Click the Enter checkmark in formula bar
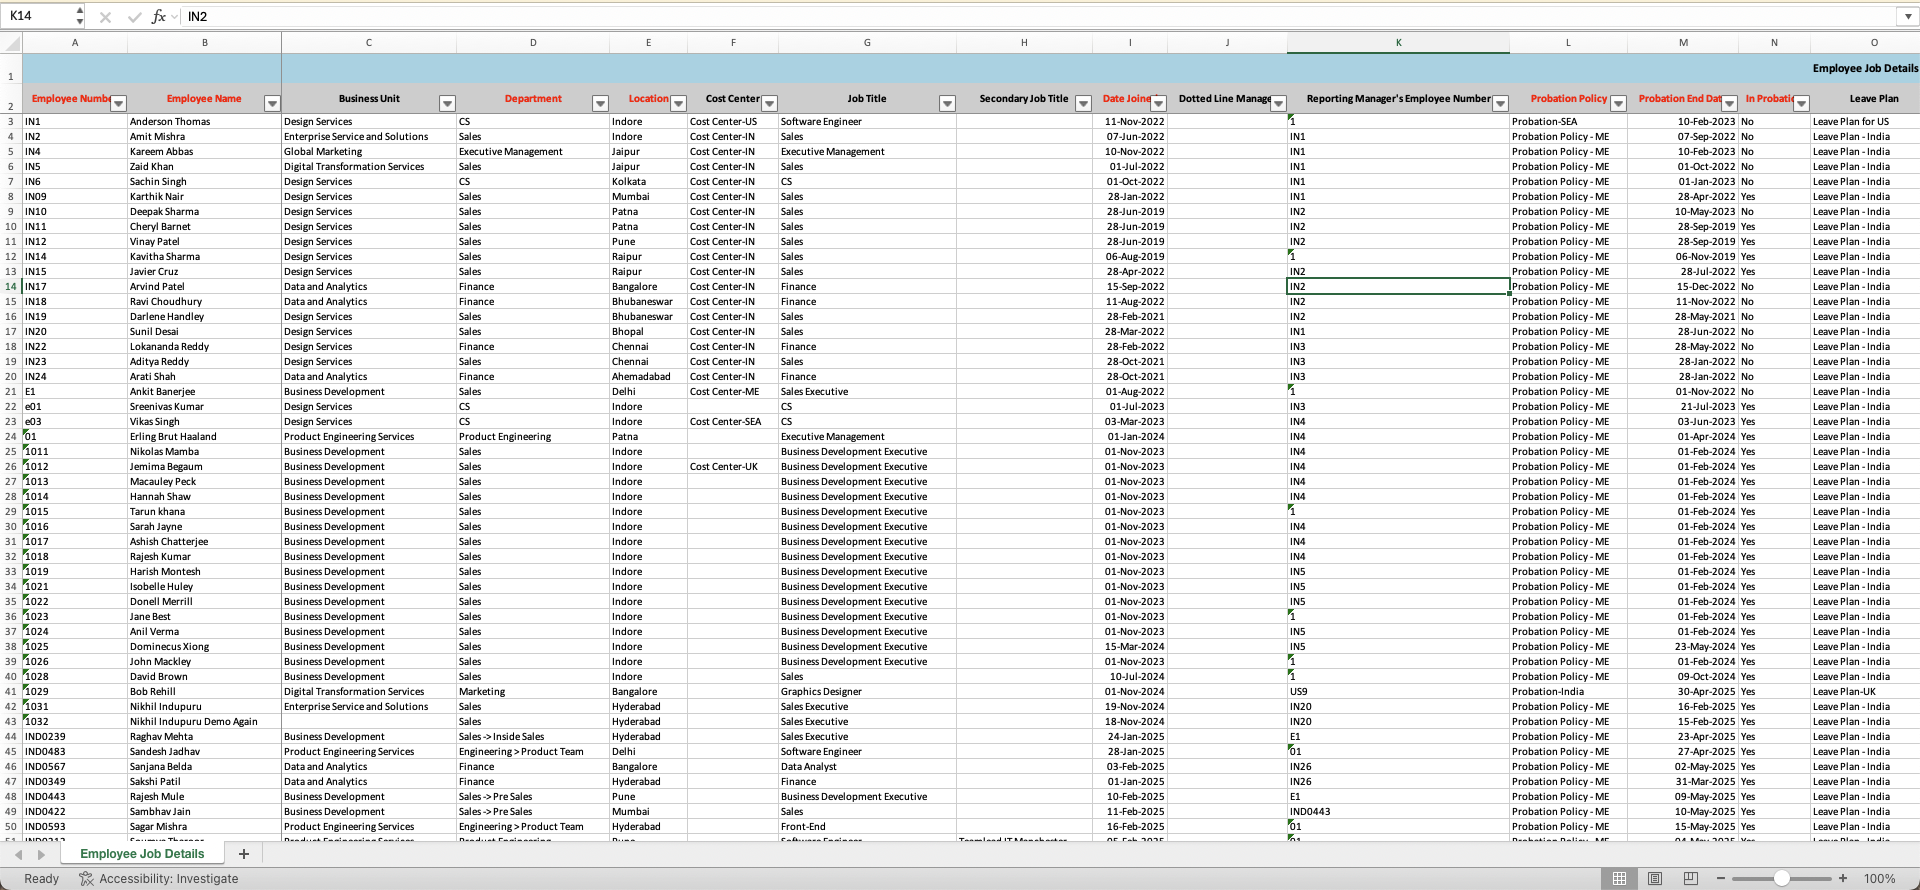 tap(134, 17)
